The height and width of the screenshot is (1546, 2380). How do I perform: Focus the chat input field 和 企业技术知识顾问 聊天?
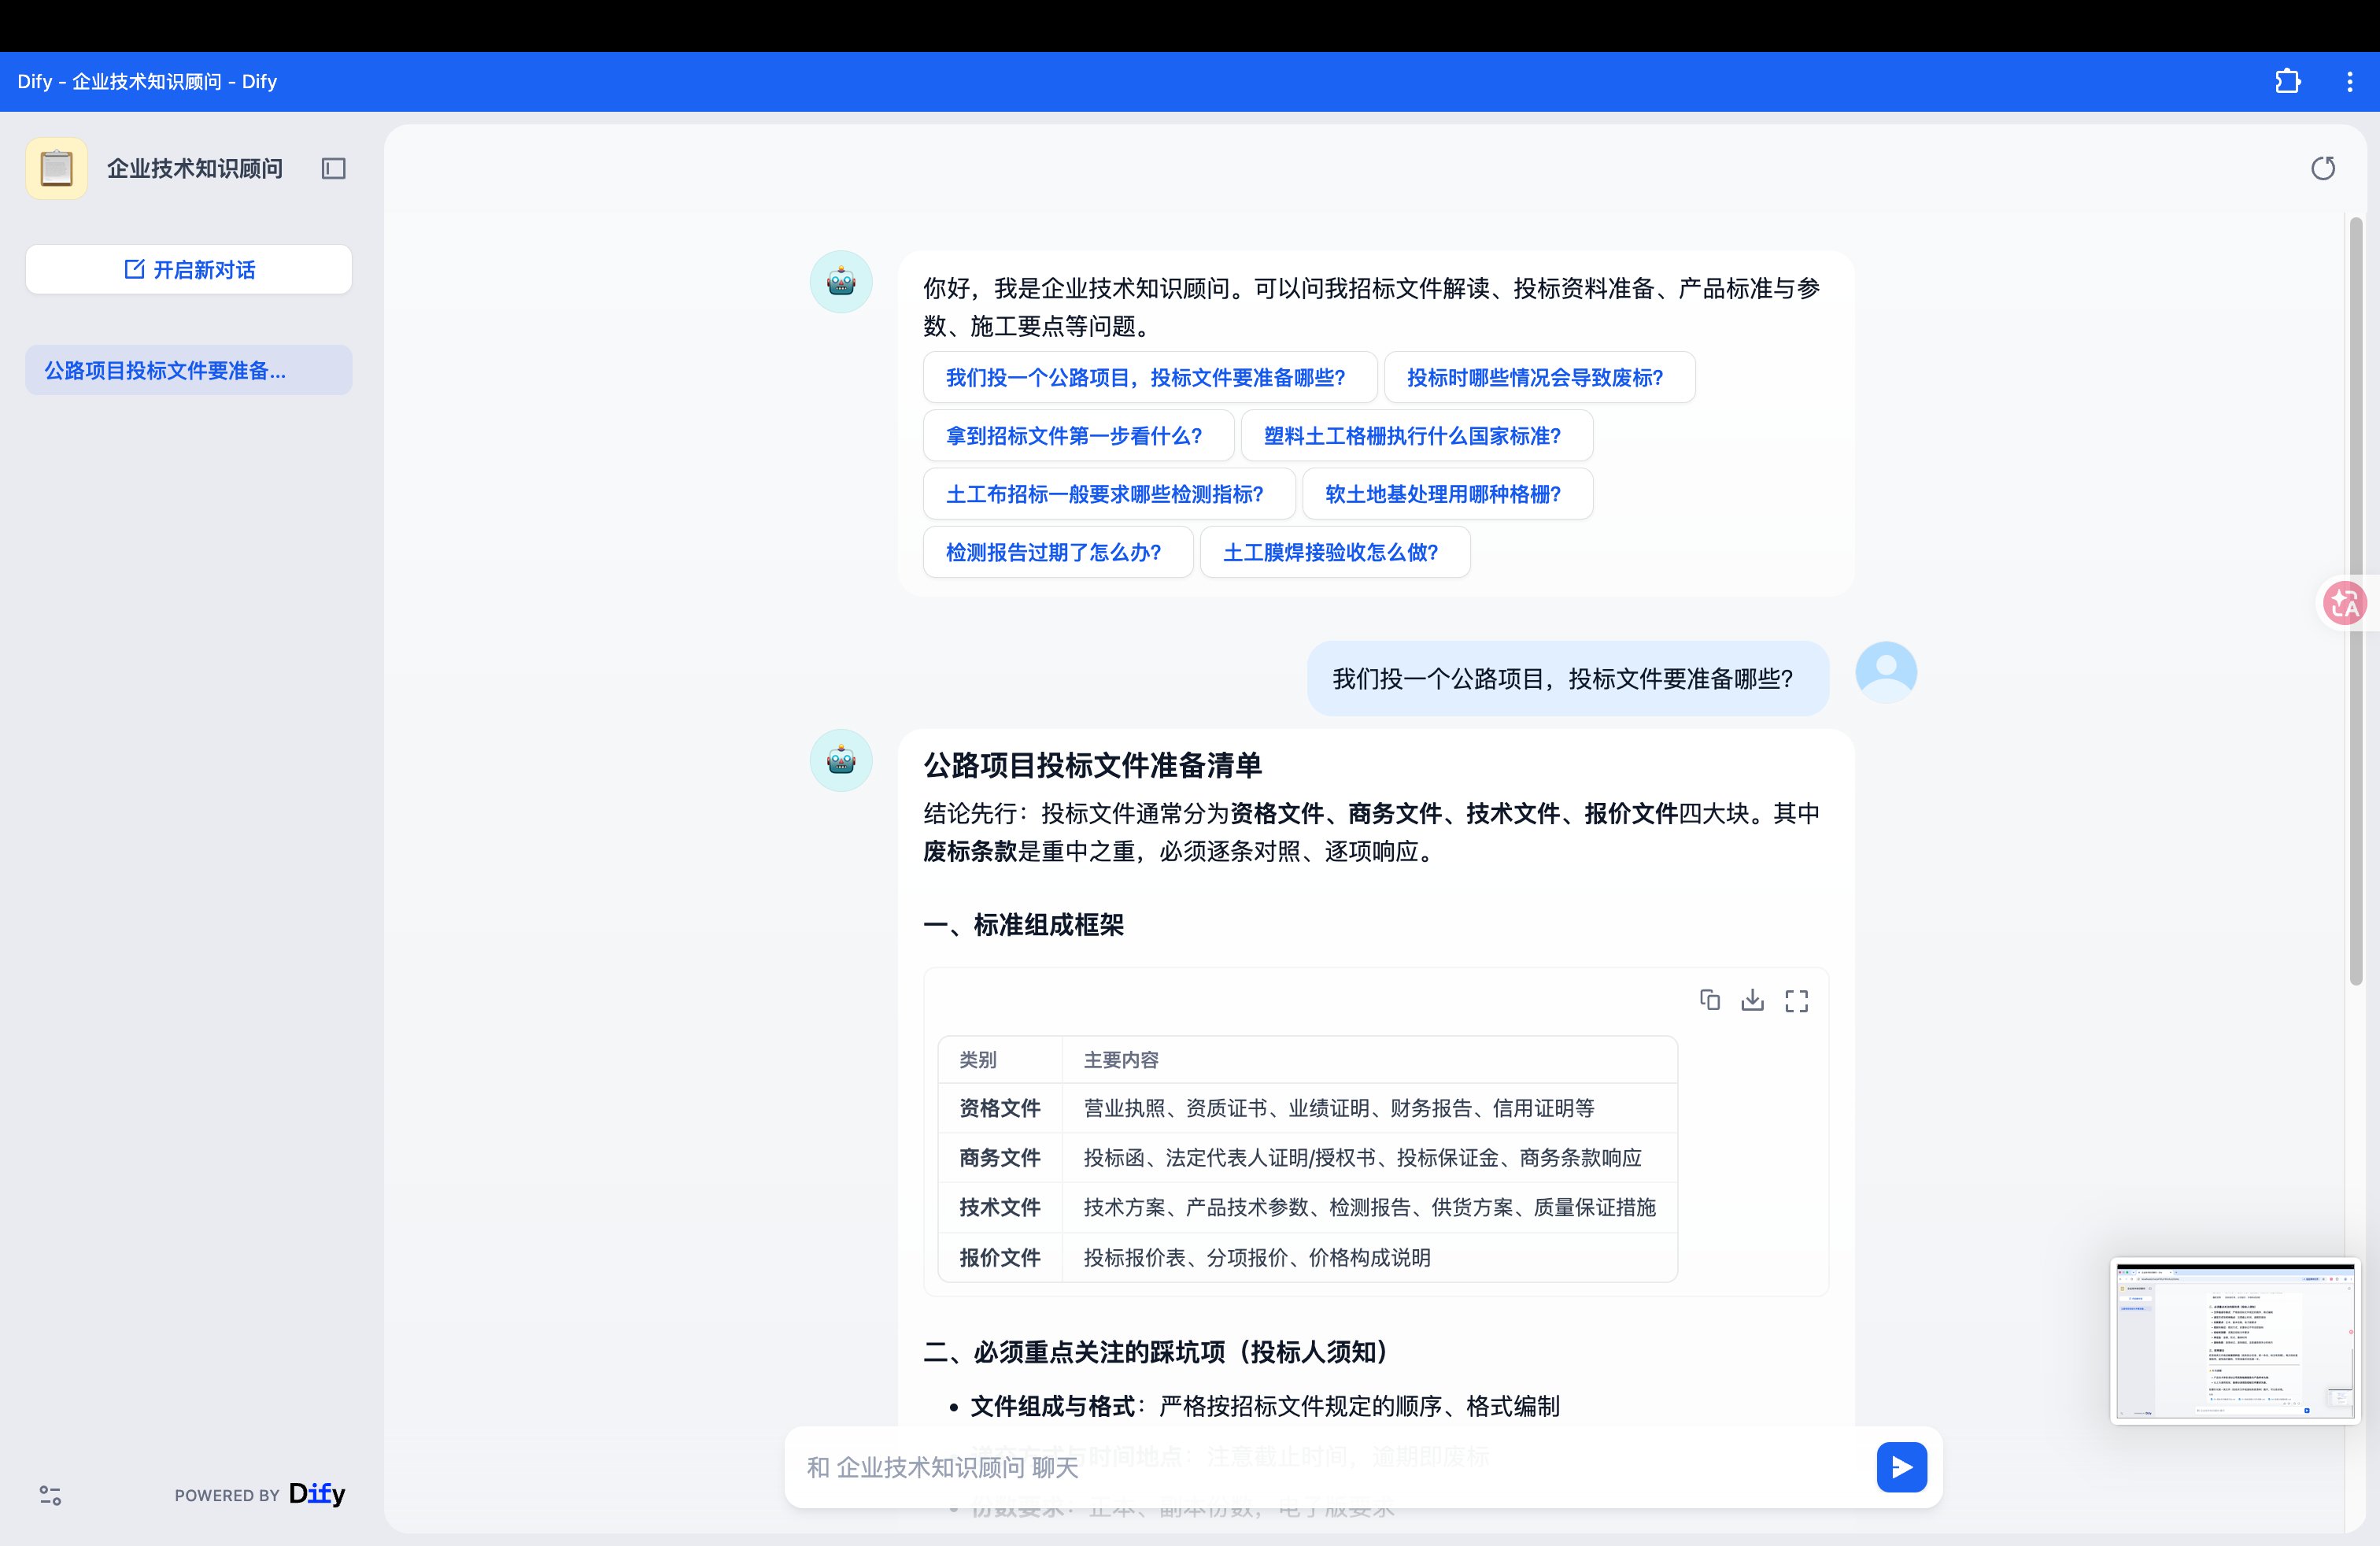[1330, 1467]
